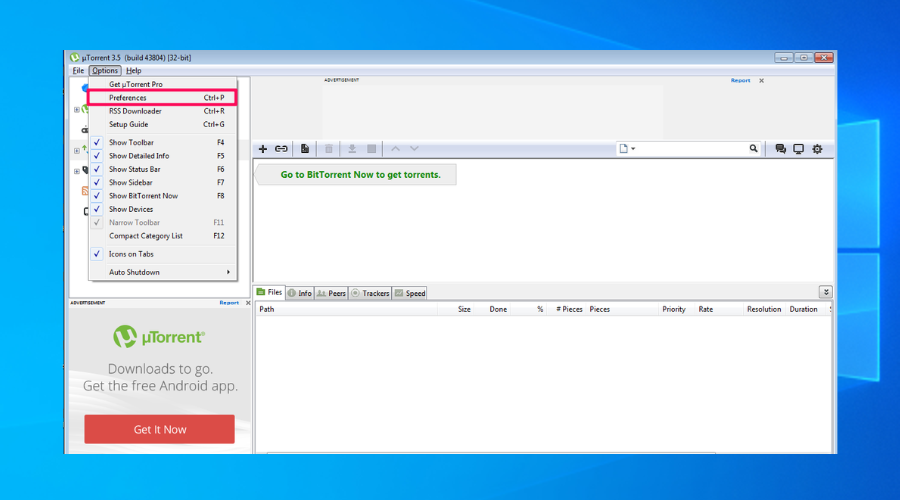Open Preferences from Options menu
The image size is (900, 500).
point(162,98)
